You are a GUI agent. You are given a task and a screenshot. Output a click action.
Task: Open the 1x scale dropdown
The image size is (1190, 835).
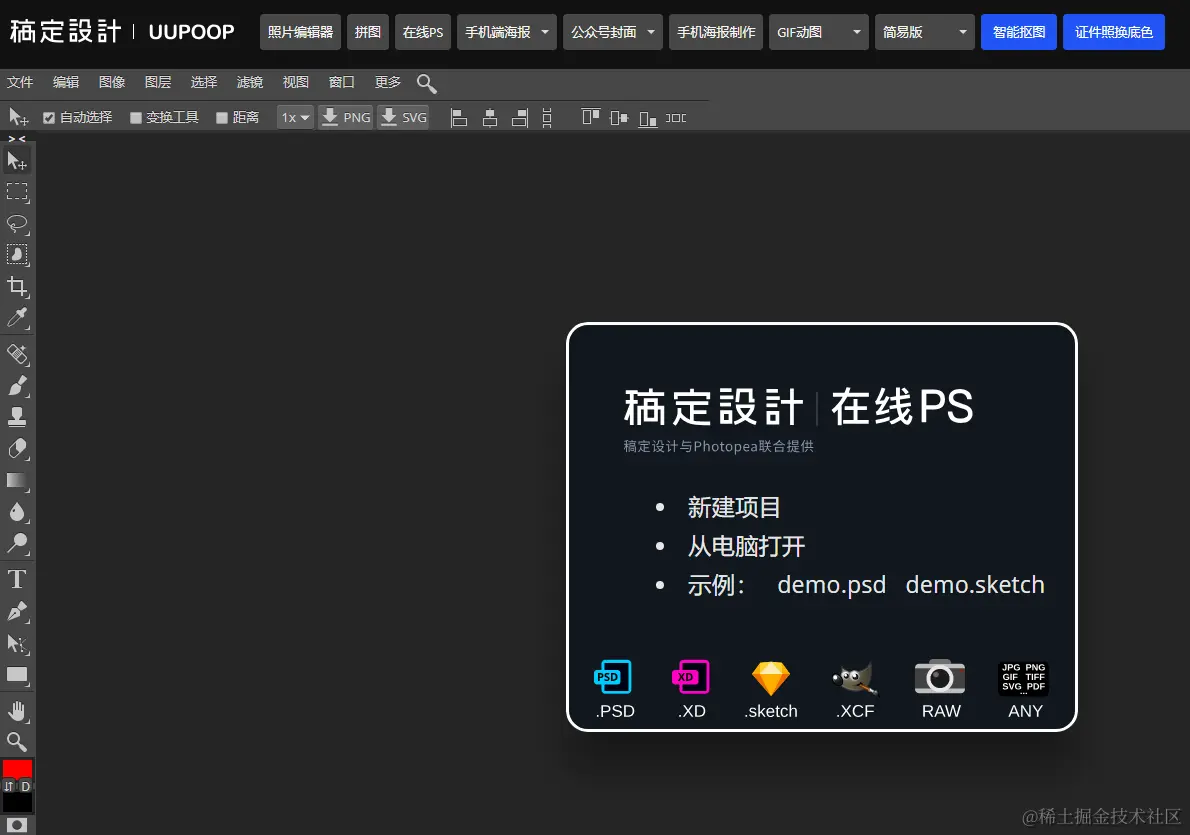coord(295,118)
